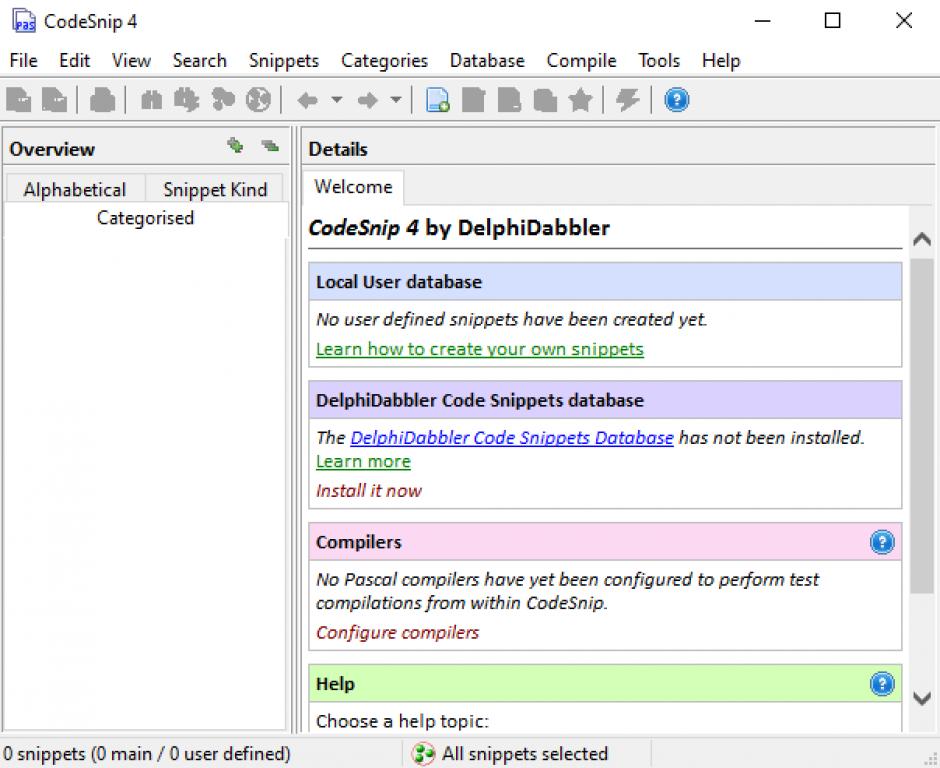Screen dimensions: 940x768
Task: Minimize the CodeSnip 4 window
Action: tap(762, 21)
